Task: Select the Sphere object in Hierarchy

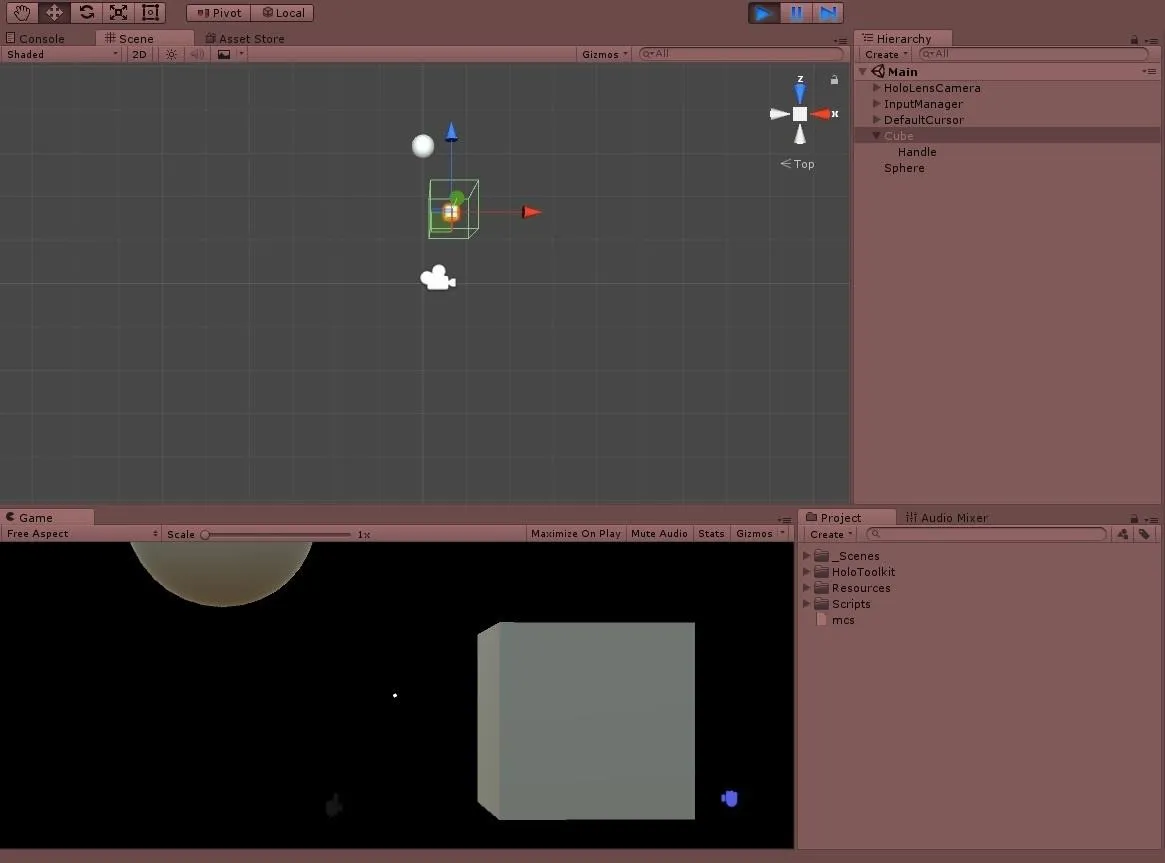Action: pos(904,168)
